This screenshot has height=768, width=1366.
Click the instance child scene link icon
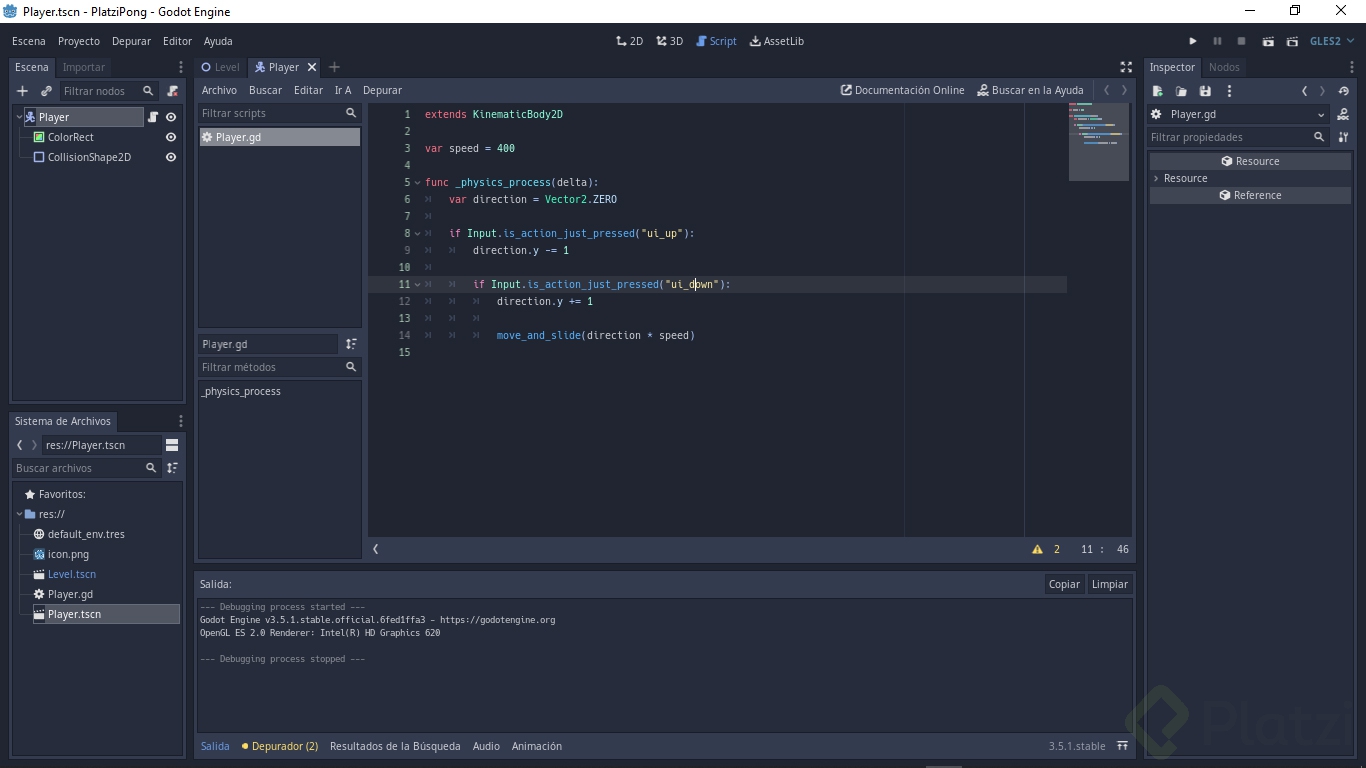(x=46, y=91)
